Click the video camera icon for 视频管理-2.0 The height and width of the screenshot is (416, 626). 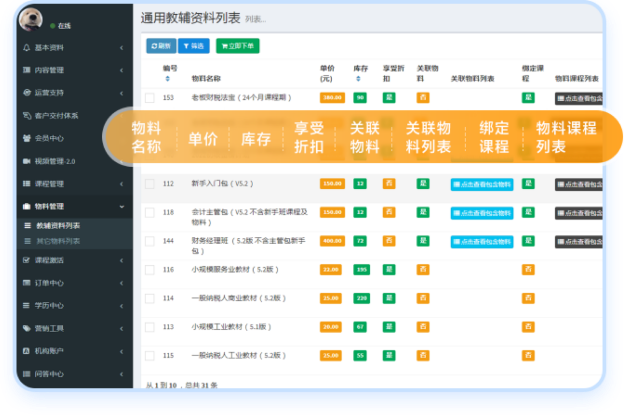point(26,161)
